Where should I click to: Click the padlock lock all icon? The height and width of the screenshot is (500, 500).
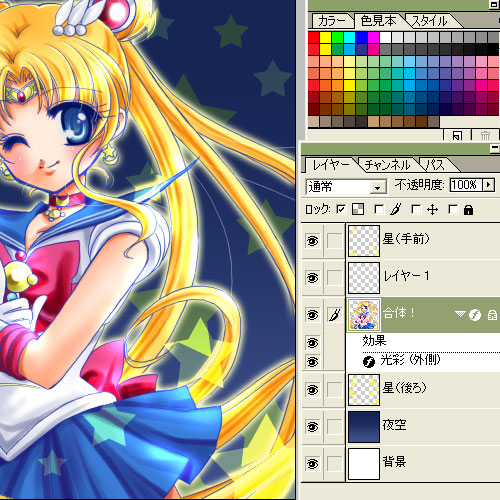tap(468, 210)
